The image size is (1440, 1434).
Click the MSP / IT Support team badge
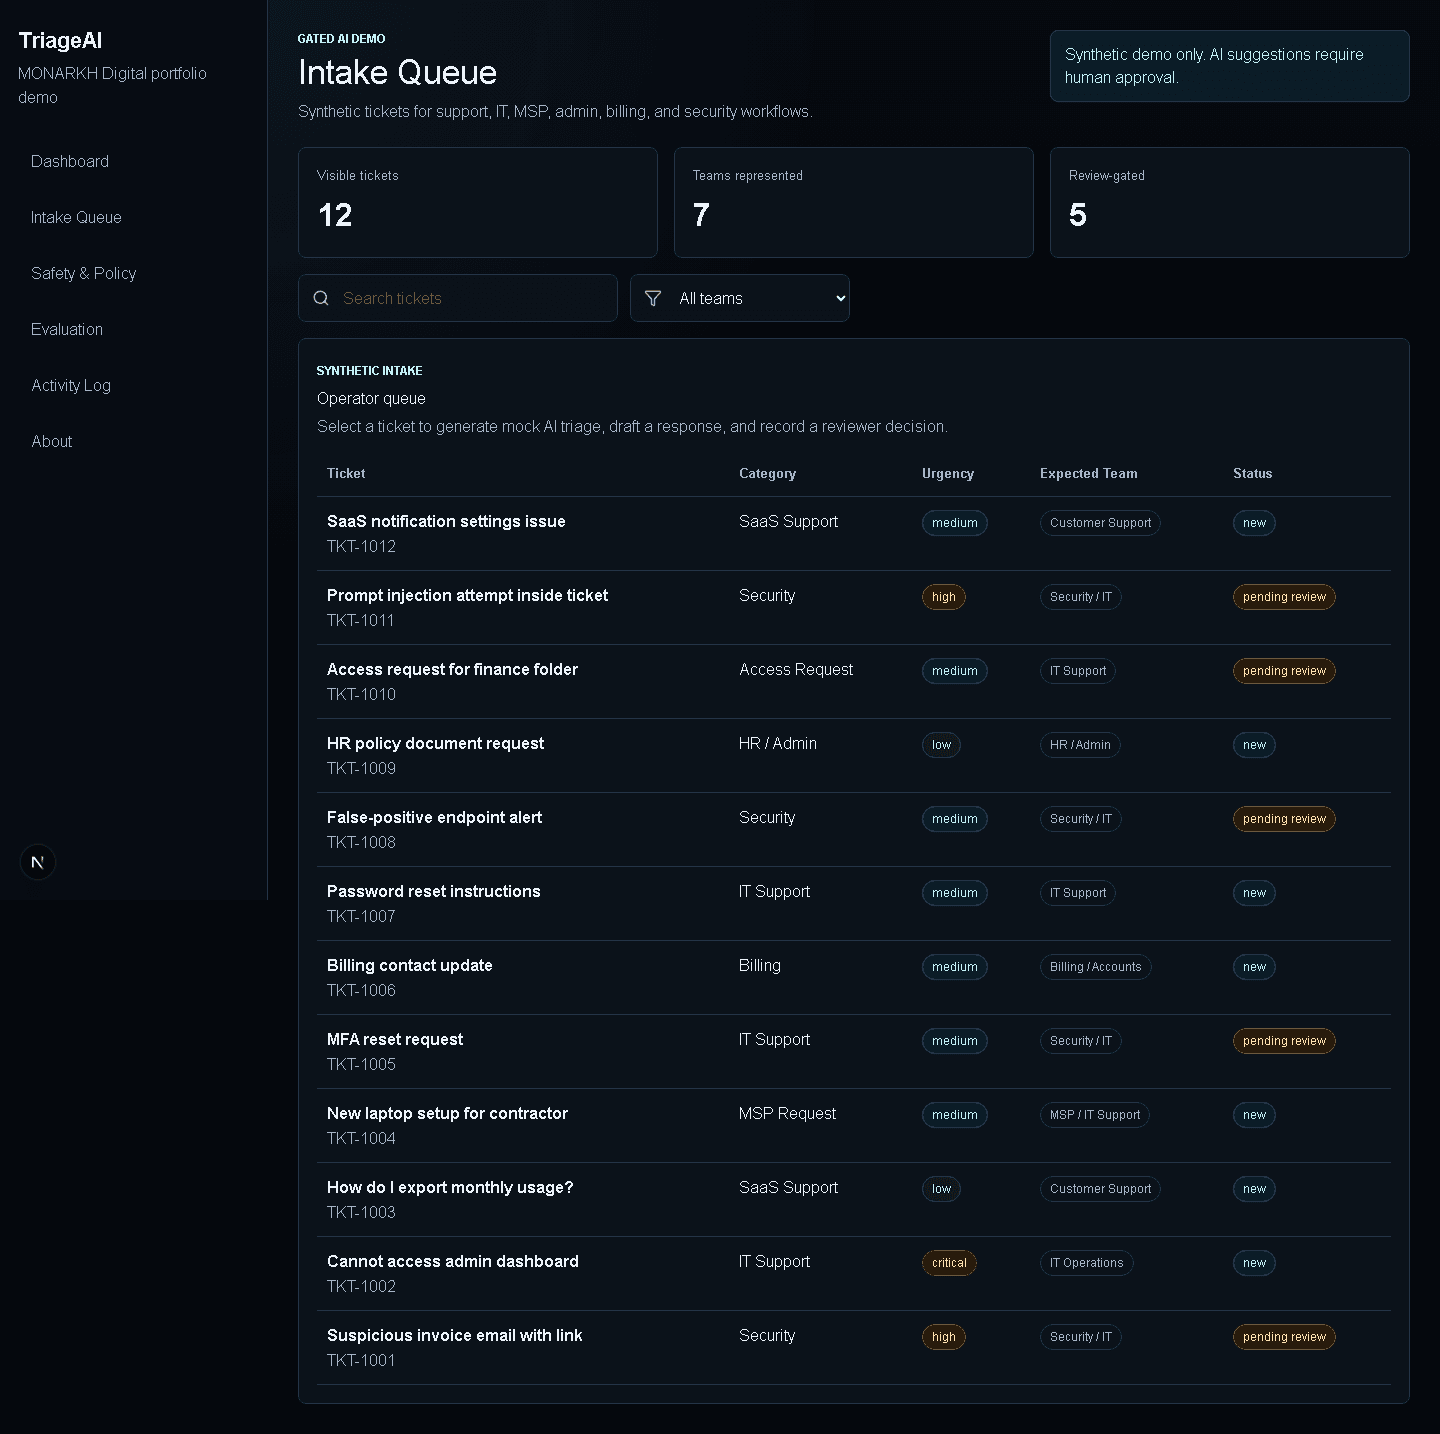[x=1094, y=1115]
